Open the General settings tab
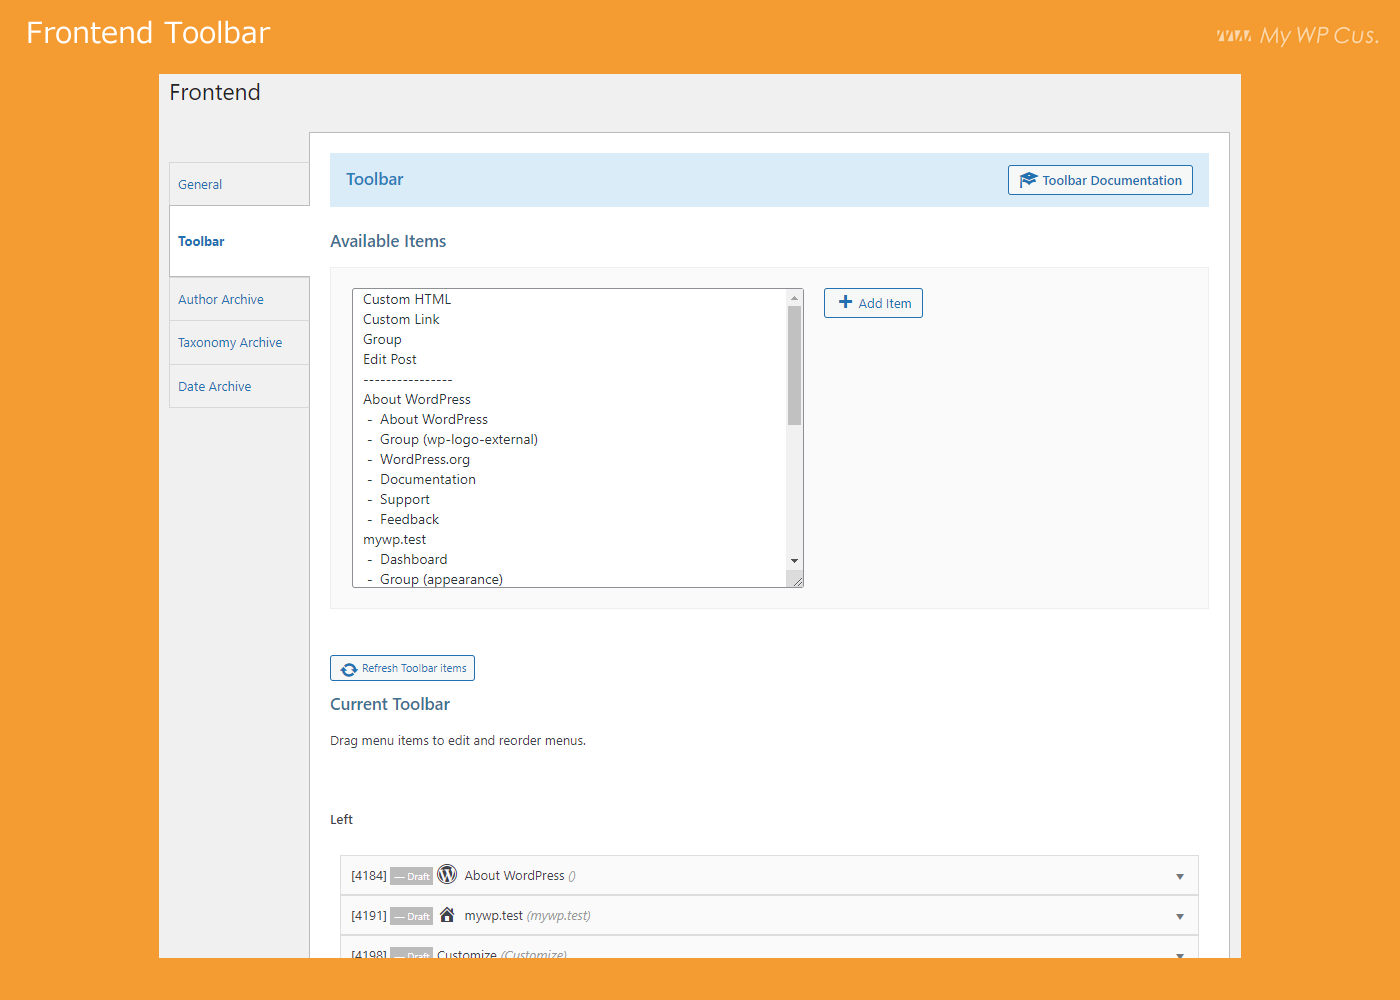The image size is (1400, 1000). (239, 184)
